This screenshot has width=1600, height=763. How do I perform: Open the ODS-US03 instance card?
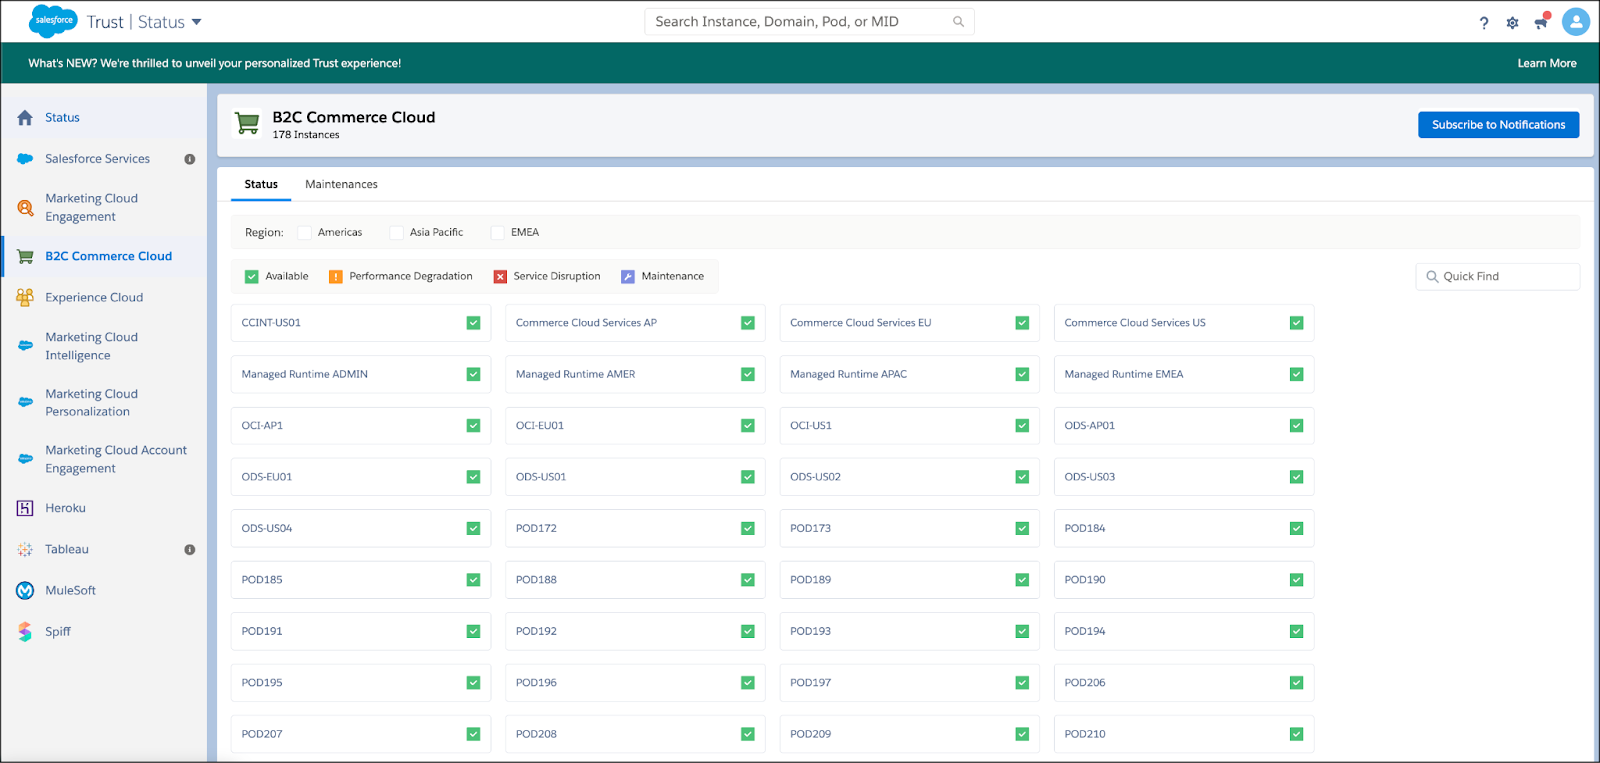[x=1184, y=477]
